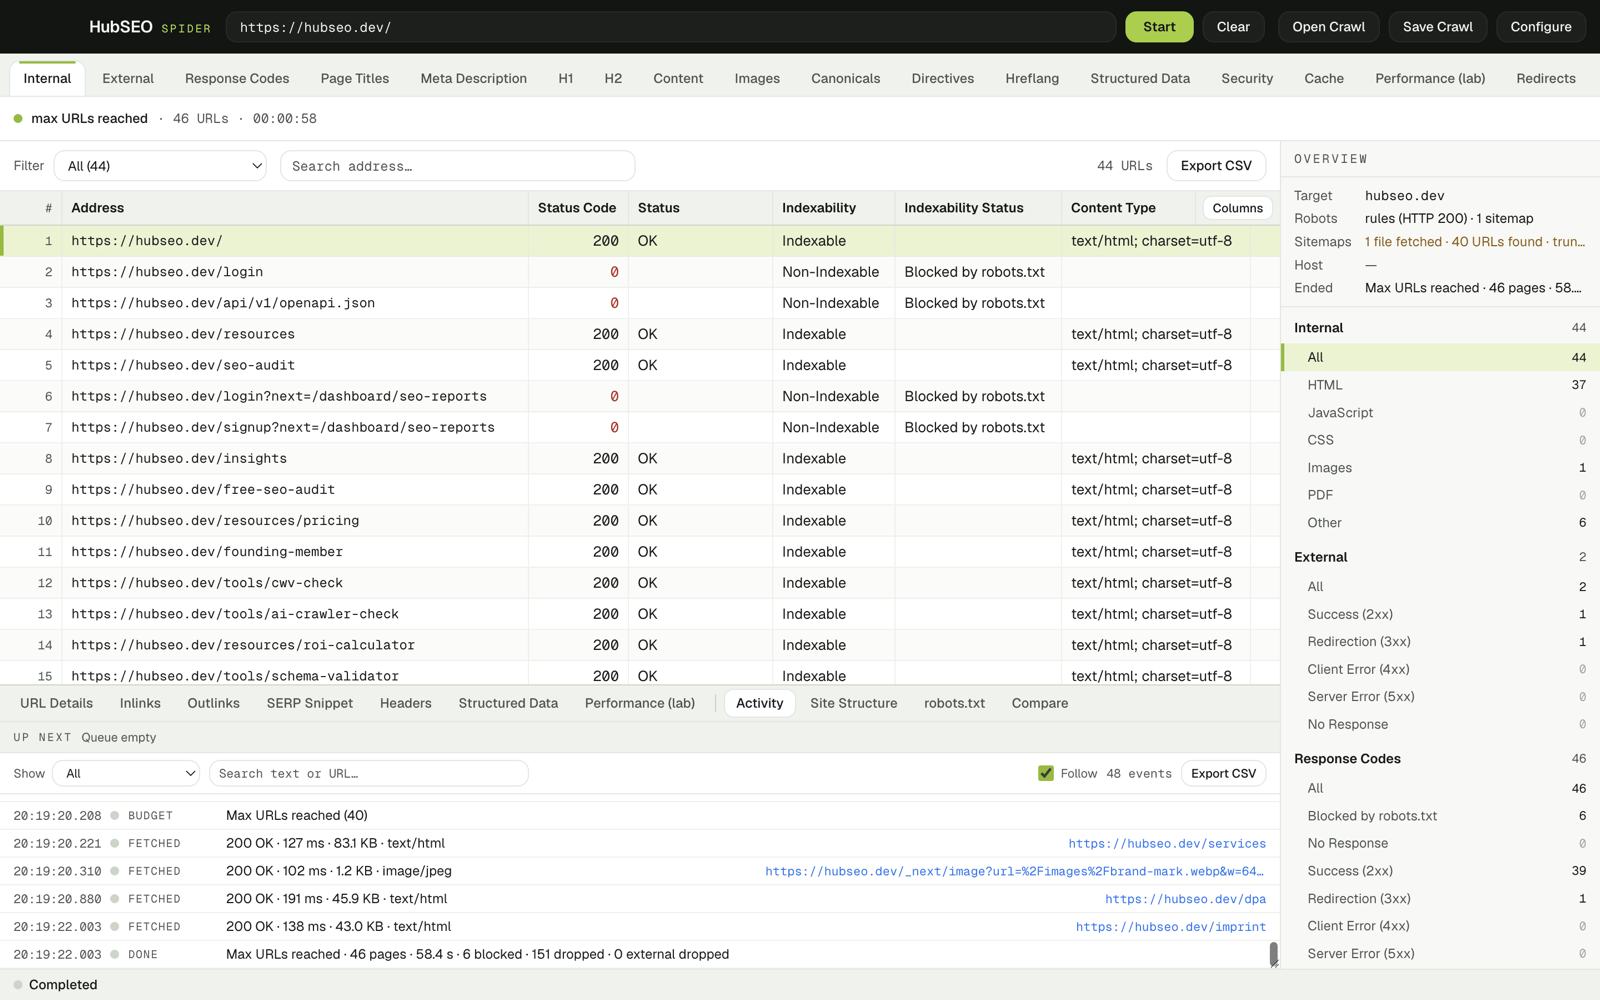
Task: Click the activity log scrollbar thumb
Action: tap(1274, 954)
